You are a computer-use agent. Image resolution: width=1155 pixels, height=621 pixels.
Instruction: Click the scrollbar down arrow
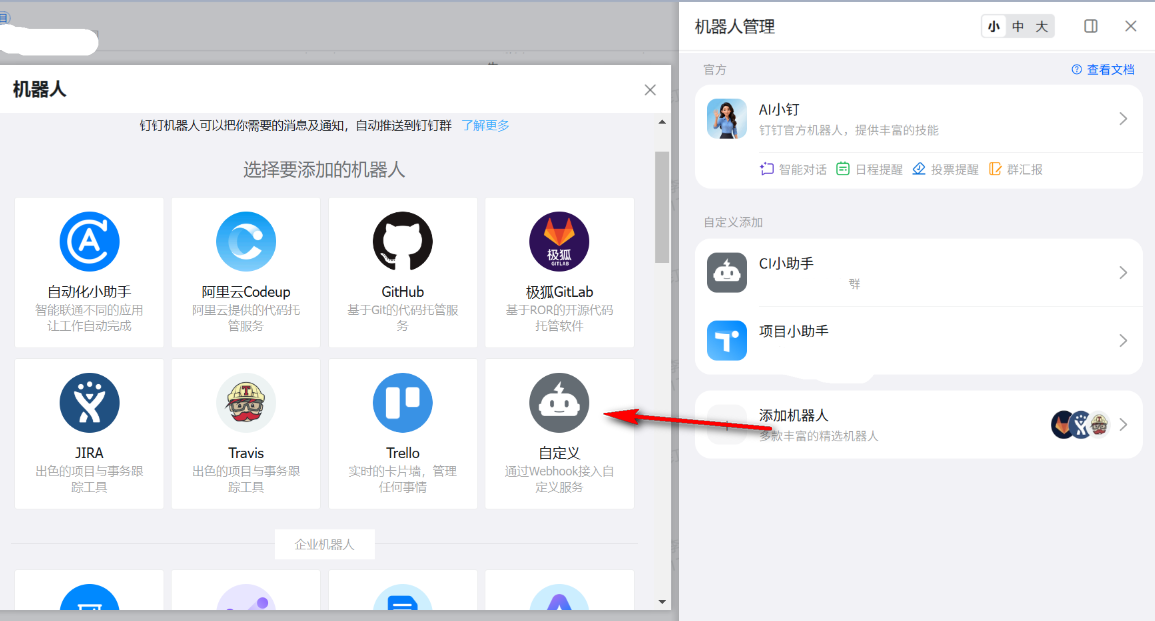pyautogui.click(x=661, y=602)
